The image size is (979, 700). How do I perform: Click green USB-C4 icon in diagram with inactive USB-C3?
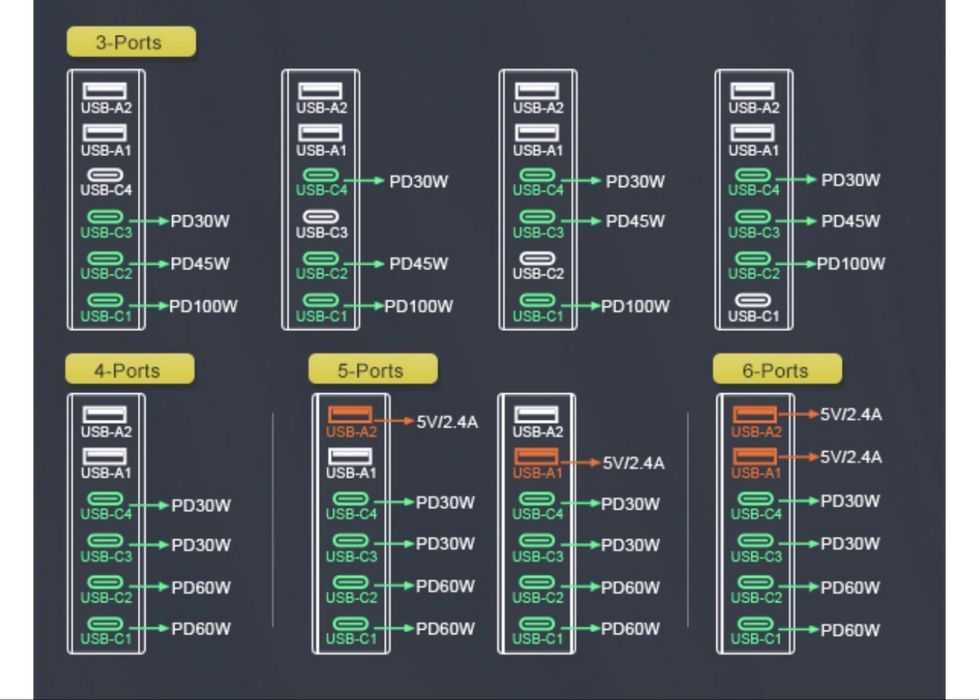coord(321,175)
